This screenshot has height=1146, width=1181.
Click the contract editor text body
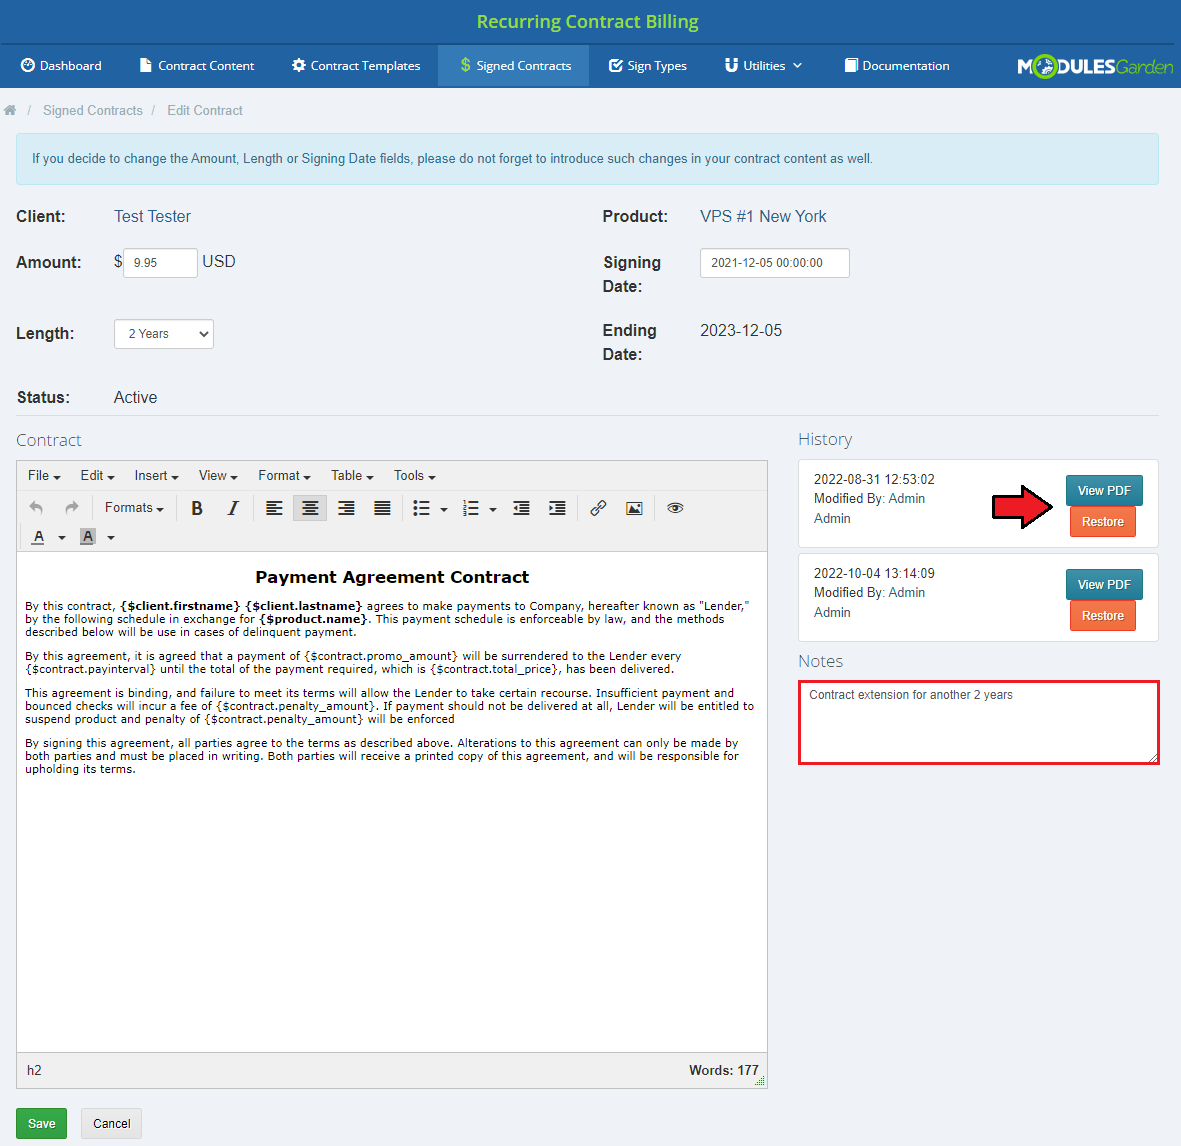point(392,802)
